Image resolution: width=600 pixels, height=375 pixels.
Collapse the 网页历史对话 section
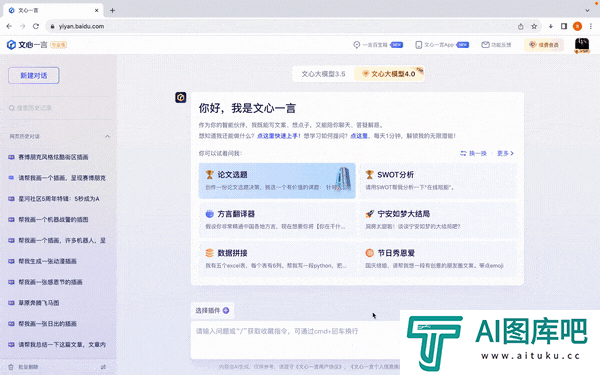coord(108,136)
